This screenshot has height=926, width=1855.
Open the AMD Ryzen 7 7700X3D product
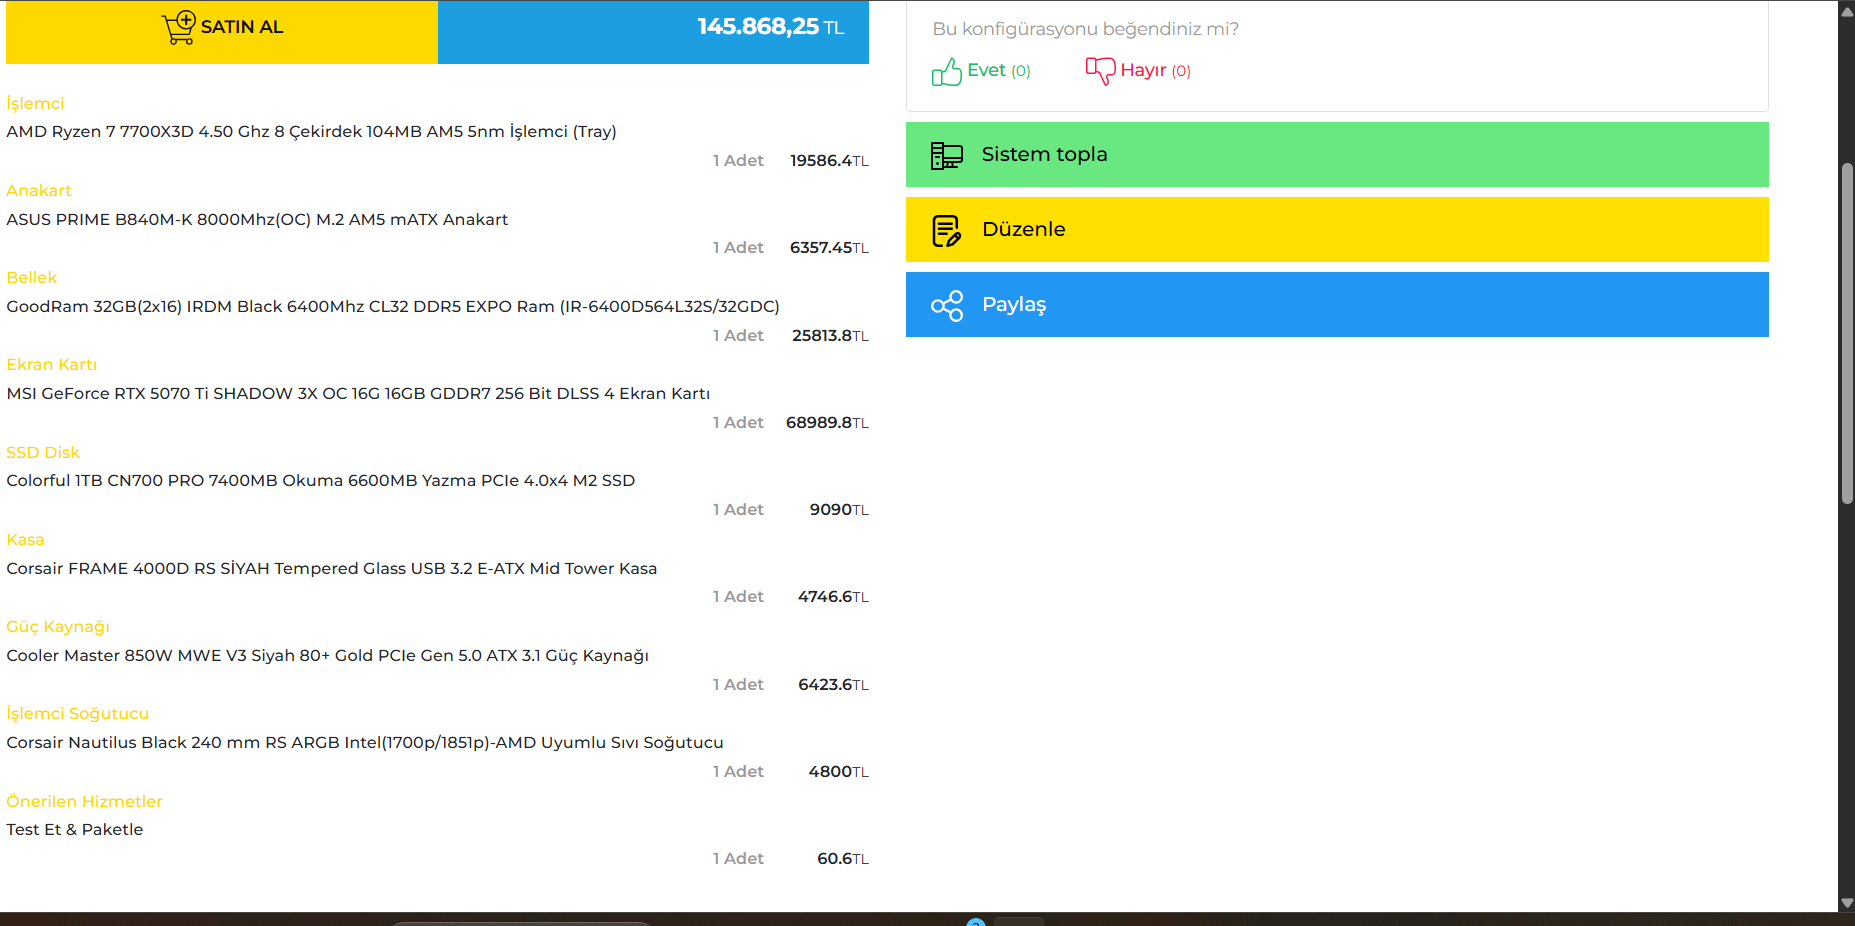point(311,132)
